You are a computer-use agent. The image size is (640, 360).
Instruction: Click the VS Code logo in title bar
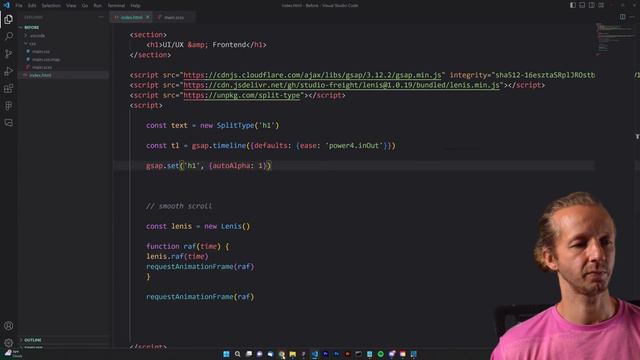[x=7, y=5]
